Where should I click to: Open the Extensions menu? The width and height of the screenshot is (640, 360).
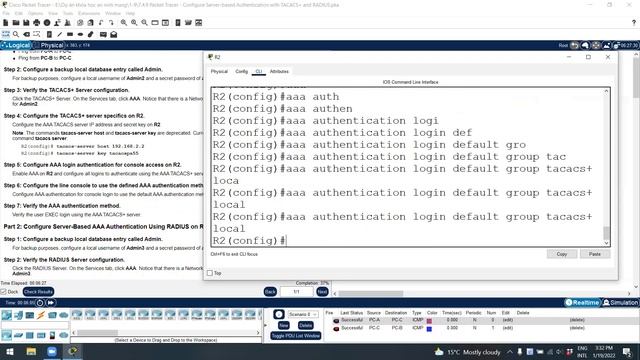89,13
